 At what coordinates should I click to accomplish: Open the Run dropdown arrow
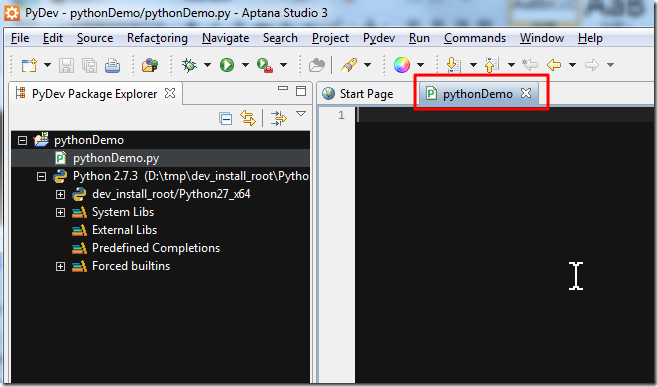tap(245, 65)
